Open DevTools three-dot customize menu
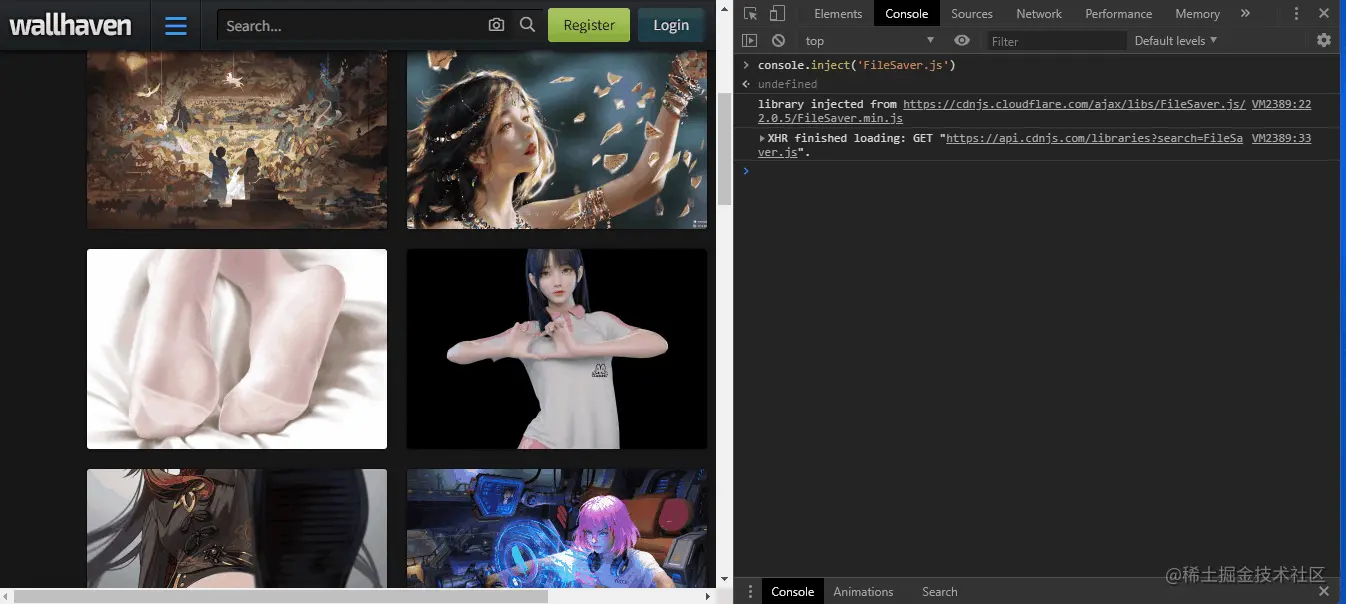This screenshot has width=1346, height=604. click(1296, 13)
